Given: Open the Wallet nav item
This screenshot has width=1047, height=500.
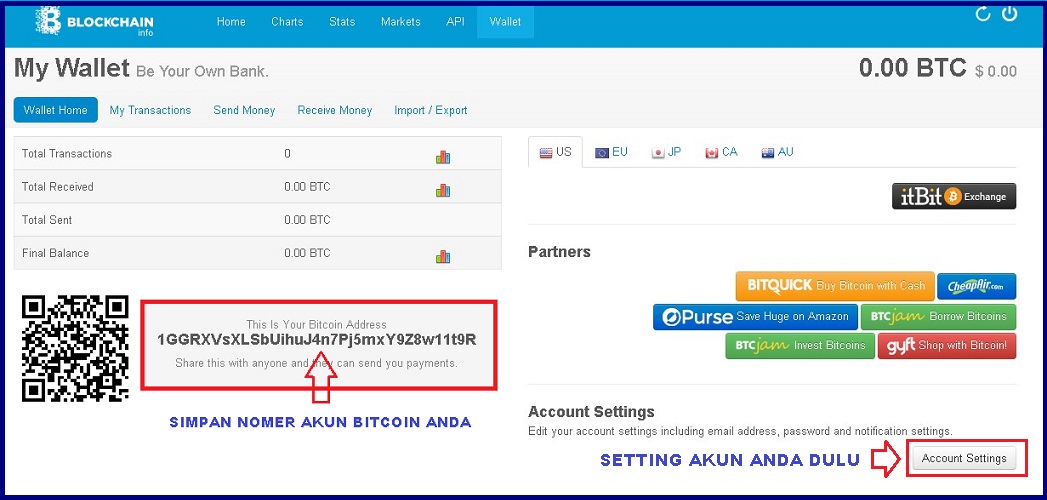Looking at the screenshot, I should click(x=505, y=21).
